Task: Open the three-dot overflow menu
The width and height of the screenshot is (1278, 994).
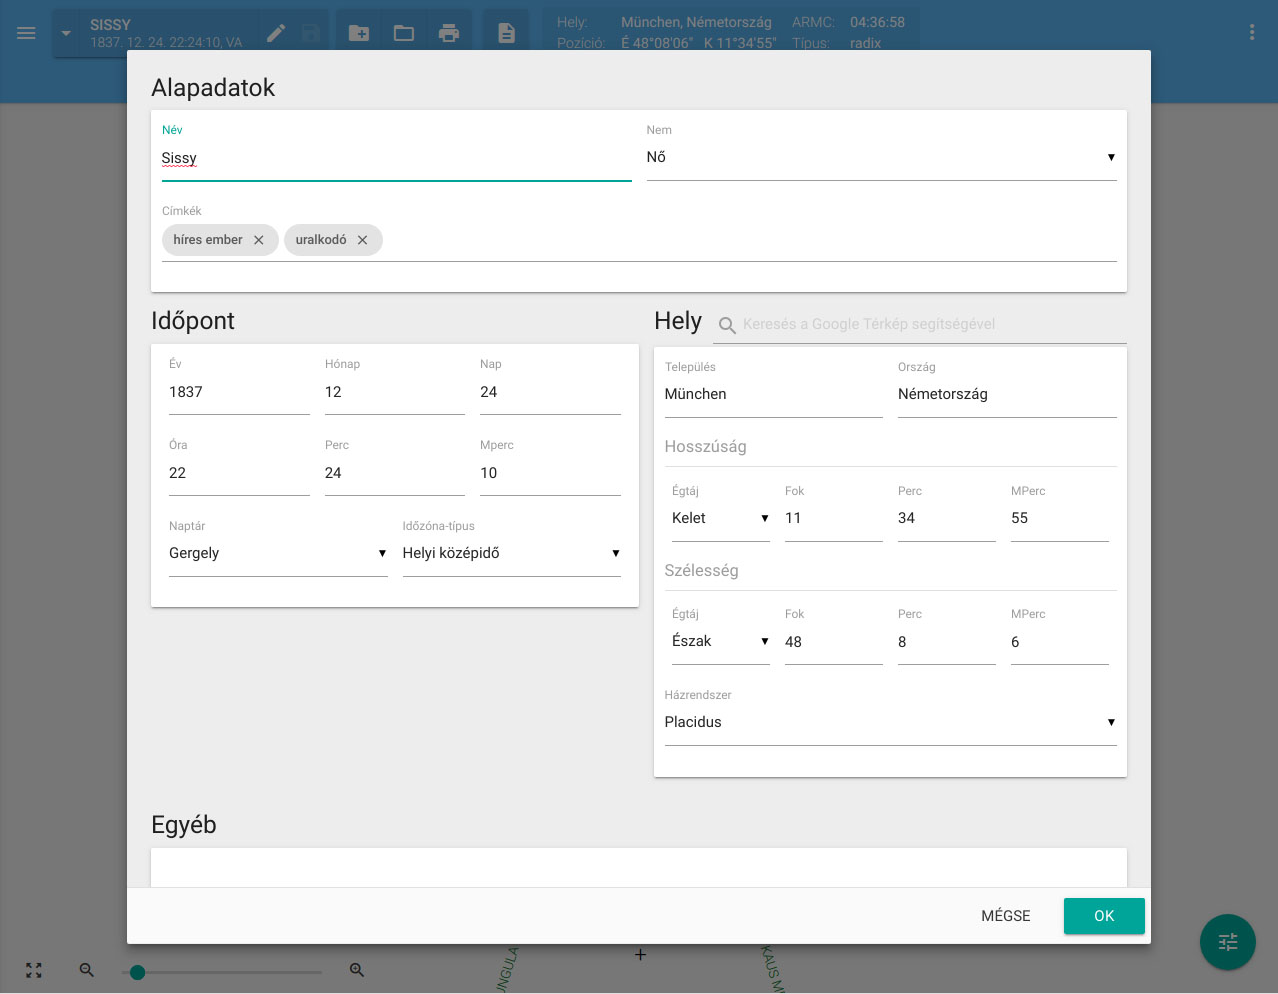Action: [1251, 33]
